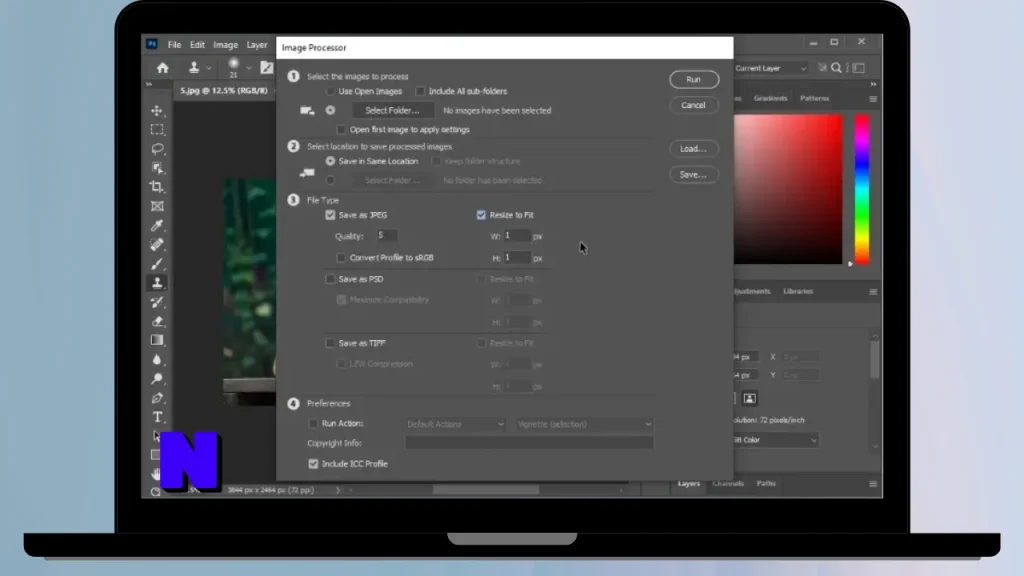Open the Edit menu
The image size is (1024, 576).
197,45
